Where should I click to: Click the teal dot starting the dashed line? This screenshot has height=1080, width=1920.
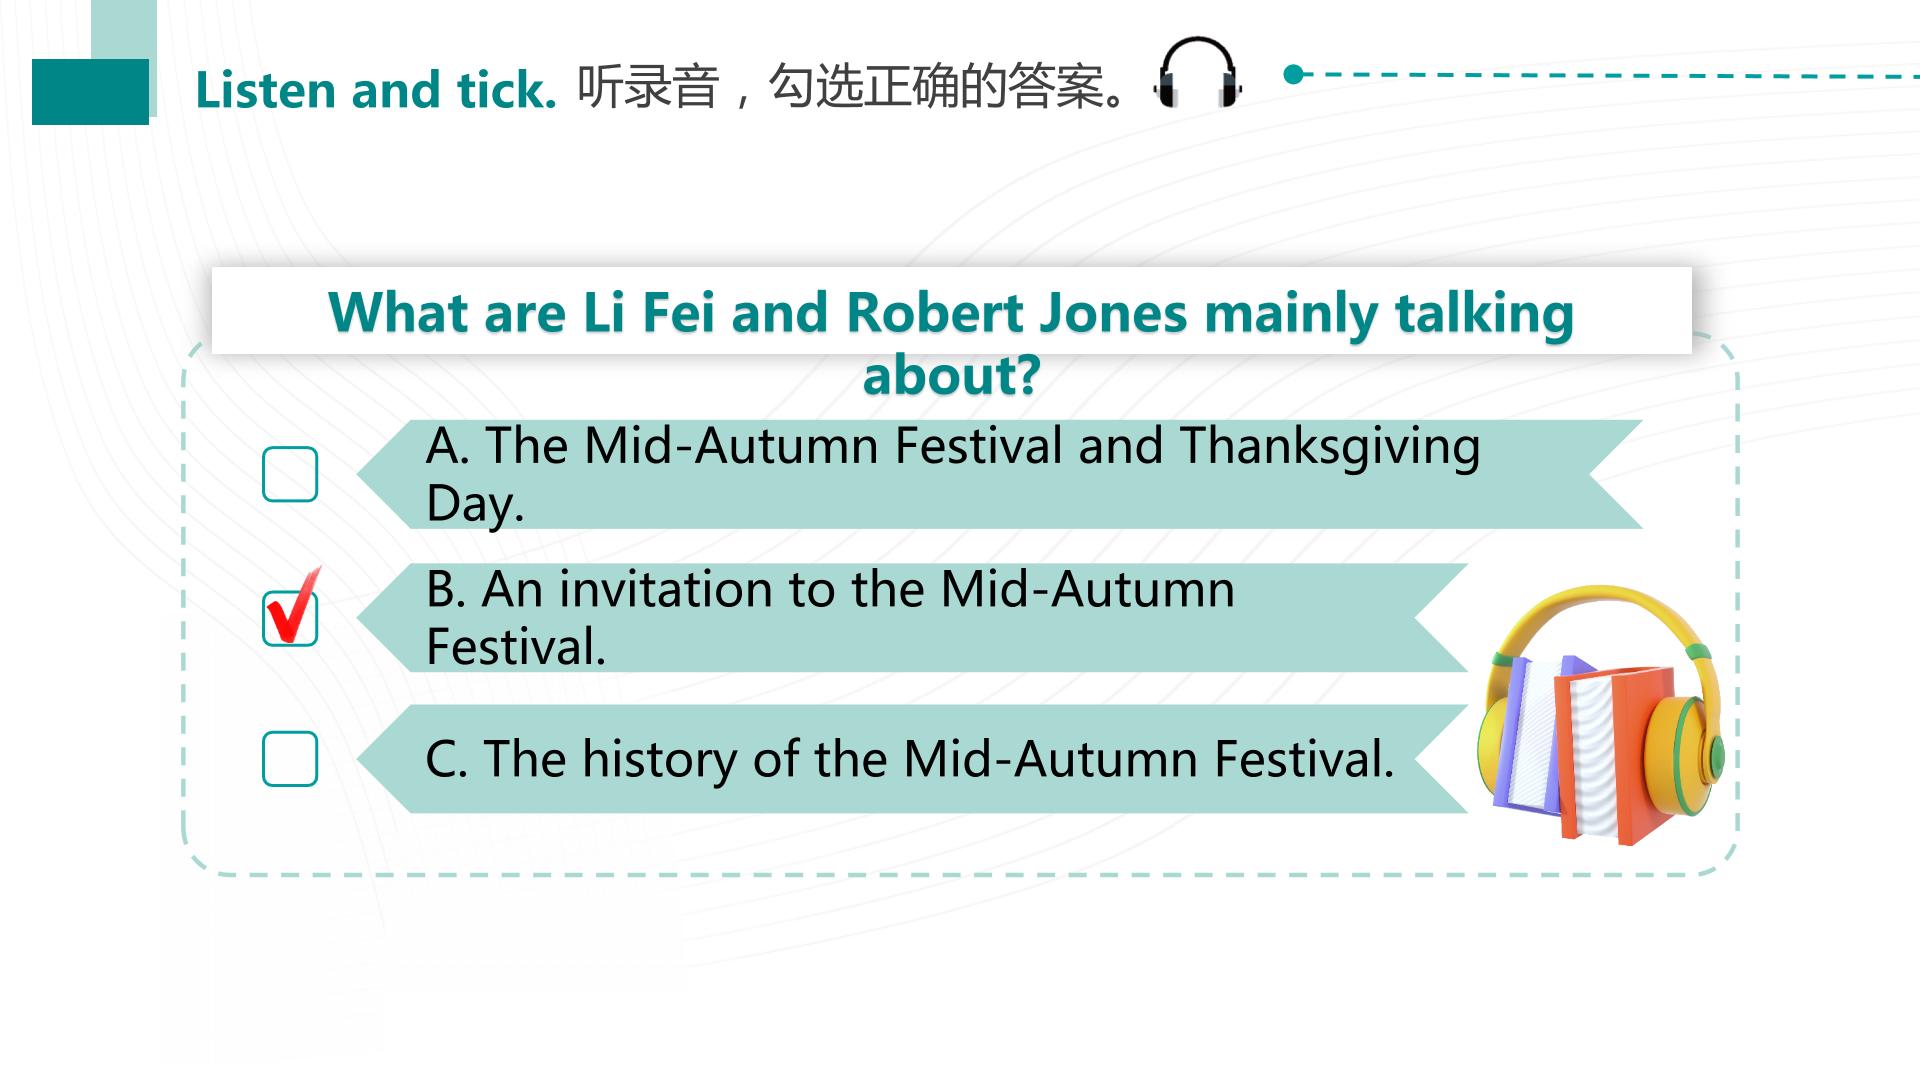tap(1293, 74)
